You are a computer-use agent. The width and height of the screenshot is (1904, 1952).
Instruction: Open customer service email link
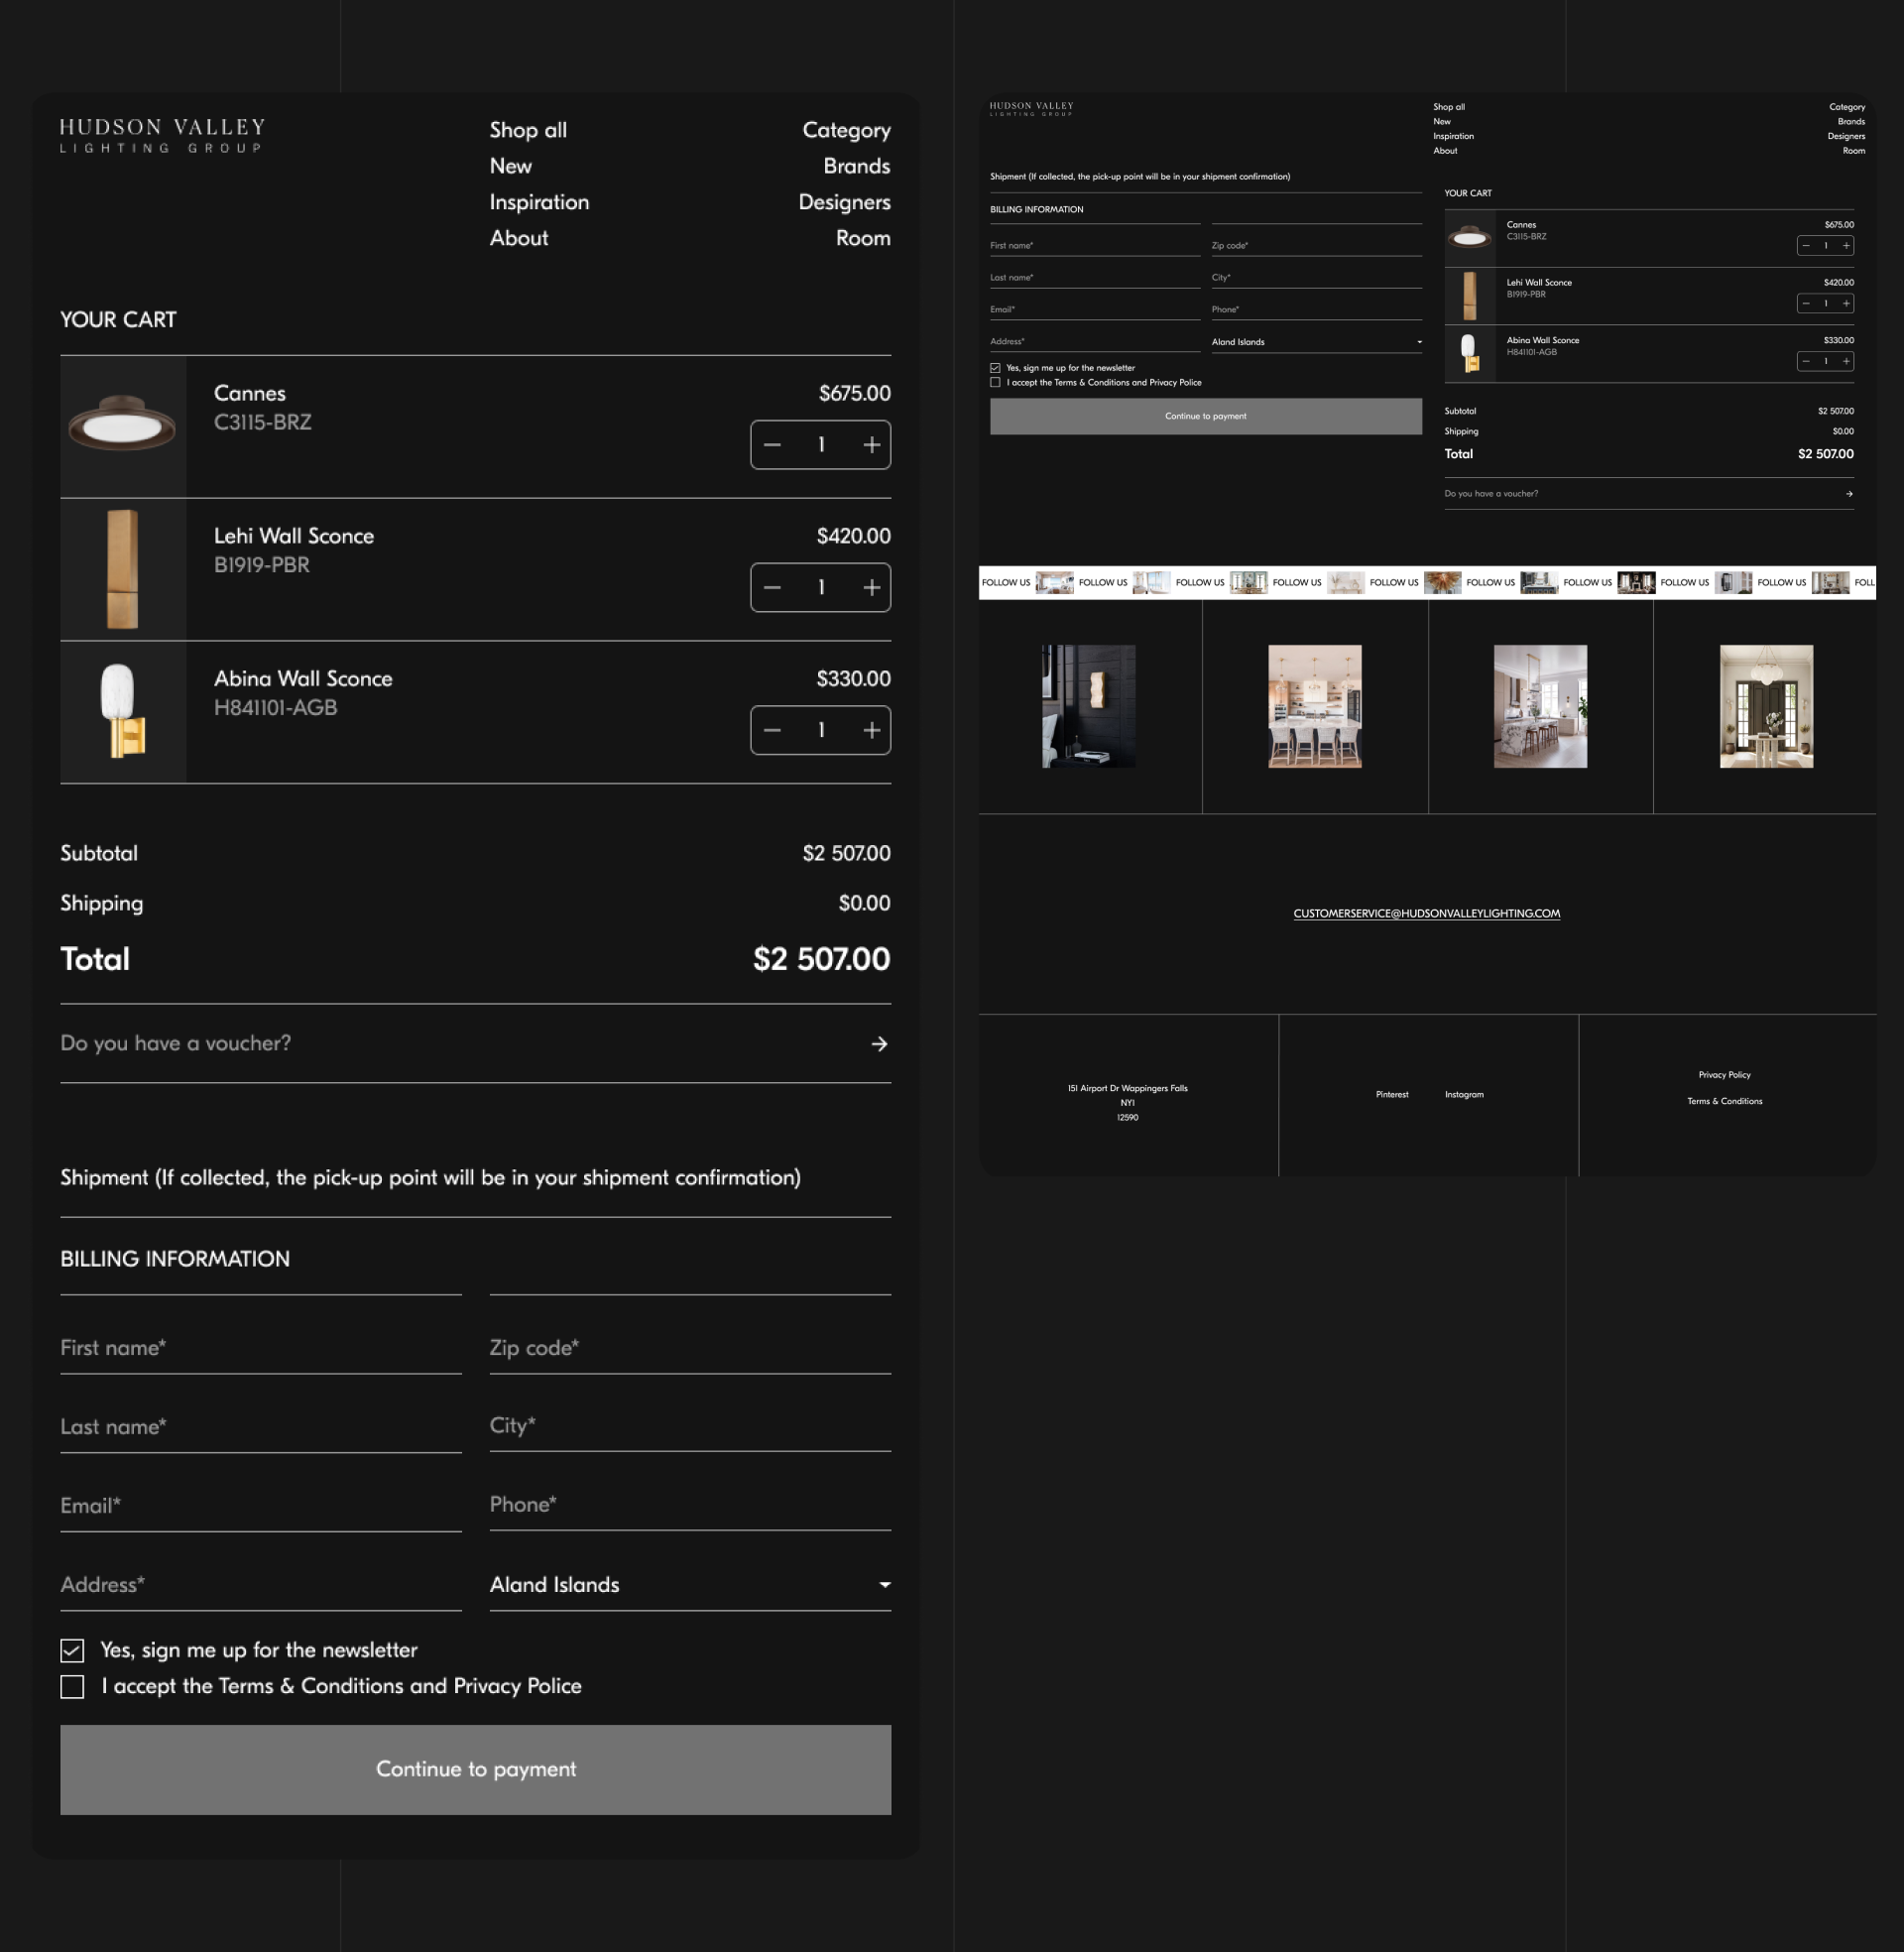point(1426,913)
